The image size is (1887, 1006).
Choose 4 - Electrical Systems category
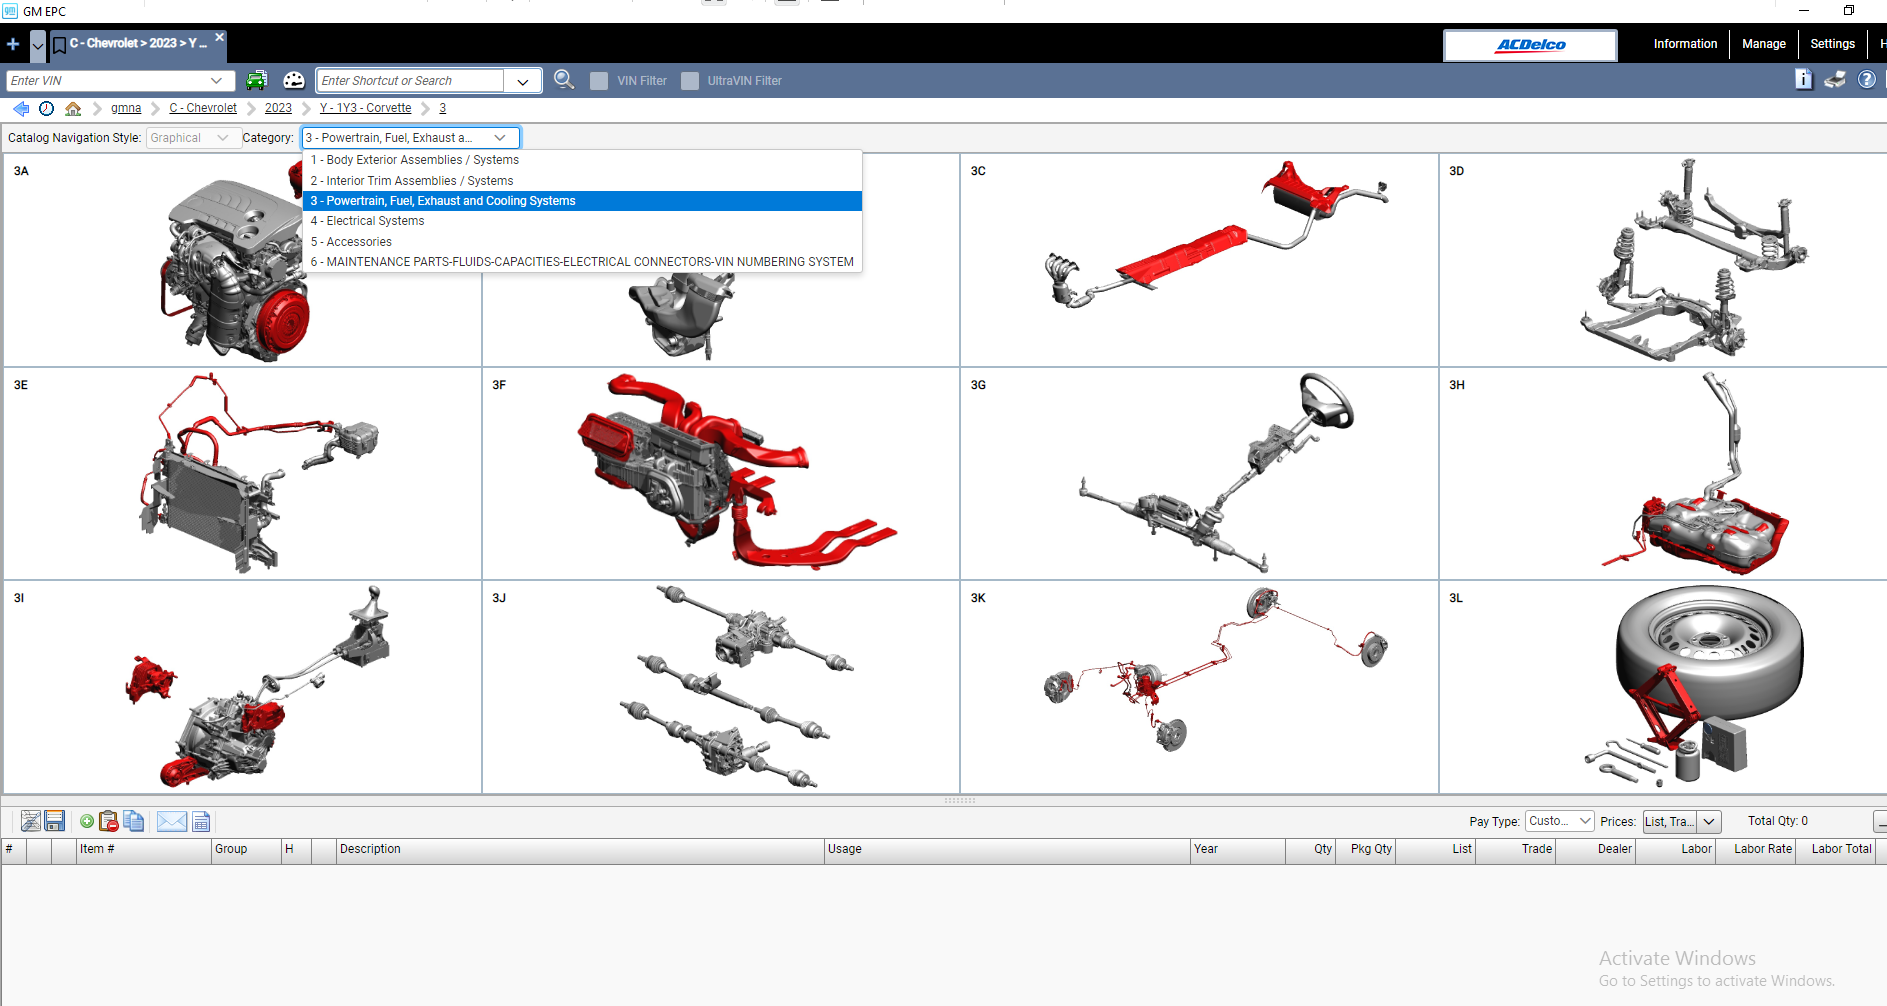pyautogui.click(x=582, y=221)
